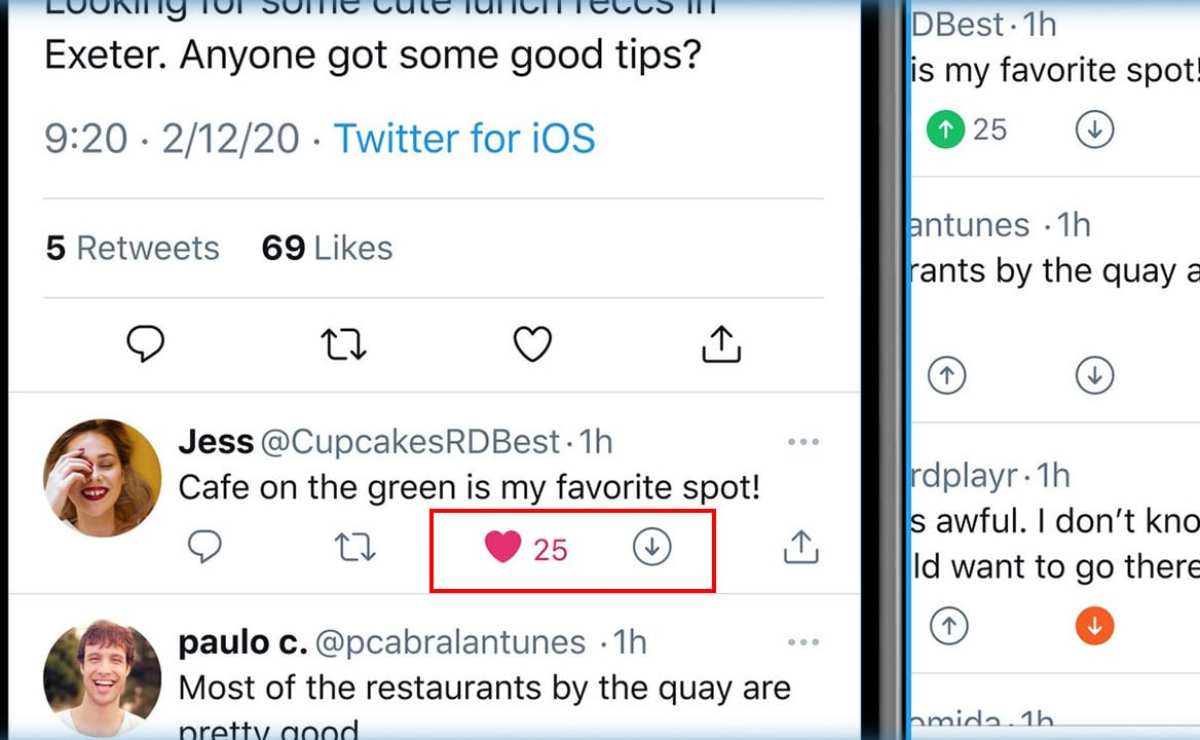Reply to the main tweet
This screenshot has height=740, width=1200.
click(146, 344)
